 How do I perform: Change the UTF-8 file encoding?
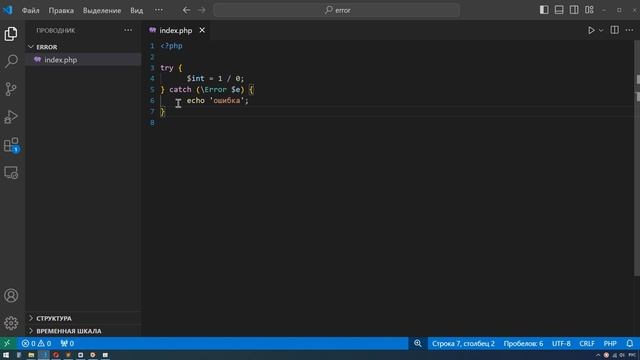point(561,344)
